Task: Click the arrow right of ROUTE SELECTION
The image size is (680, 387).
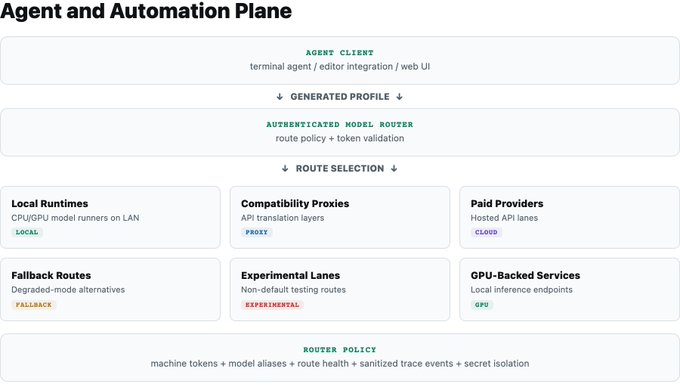Action: point(394,168)
